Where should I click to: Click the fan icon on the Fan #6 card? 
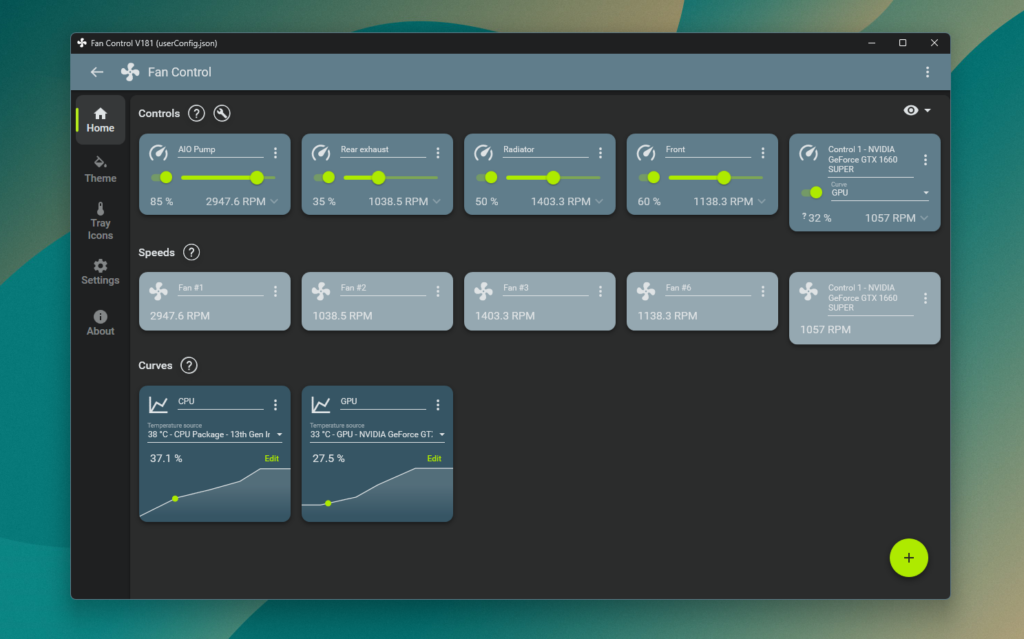click(x=646, y=291)
